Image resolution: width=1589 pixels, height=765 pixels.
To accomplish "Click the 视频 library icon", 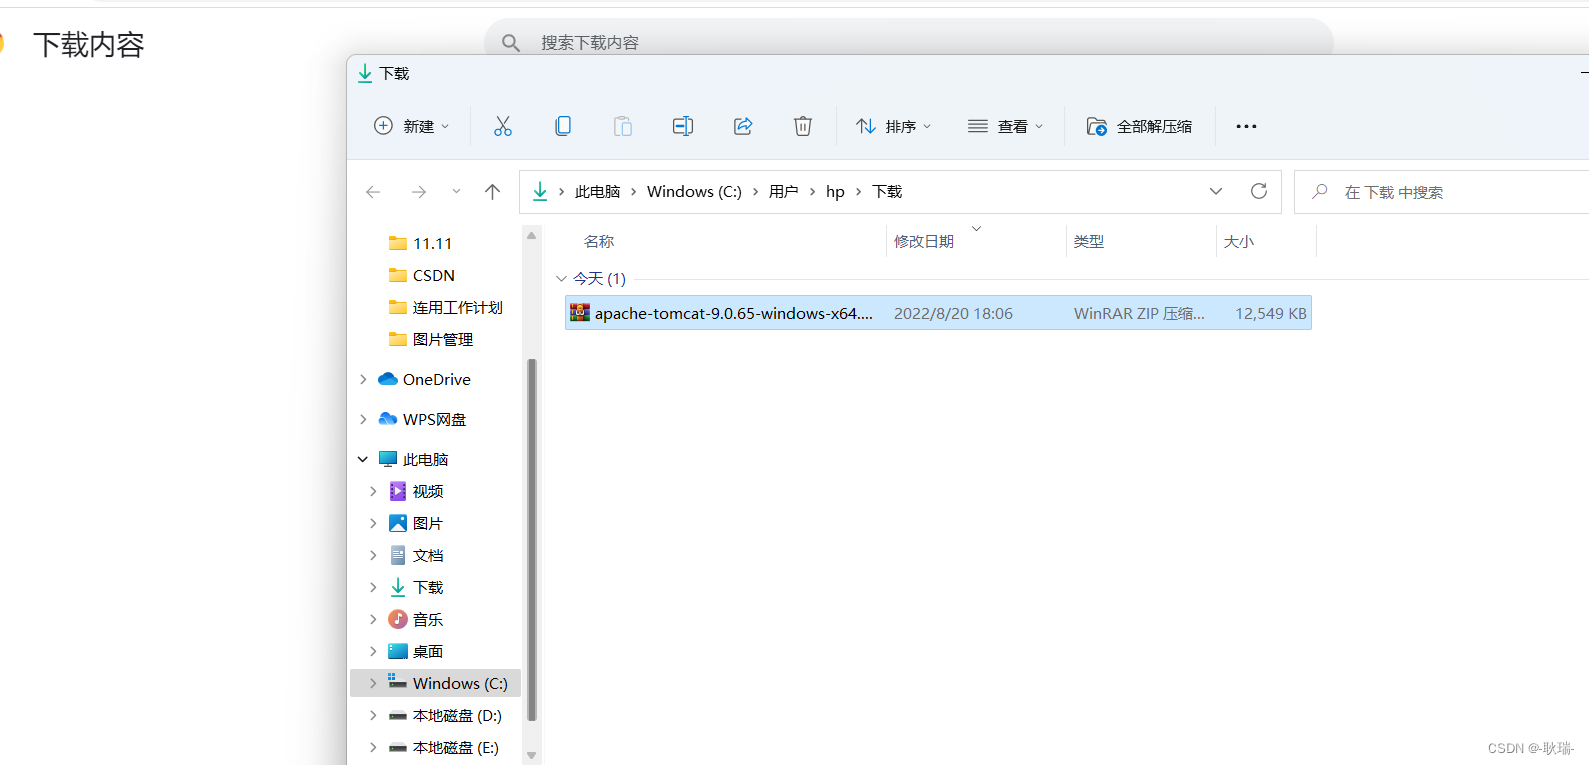I will coord(398,491).
